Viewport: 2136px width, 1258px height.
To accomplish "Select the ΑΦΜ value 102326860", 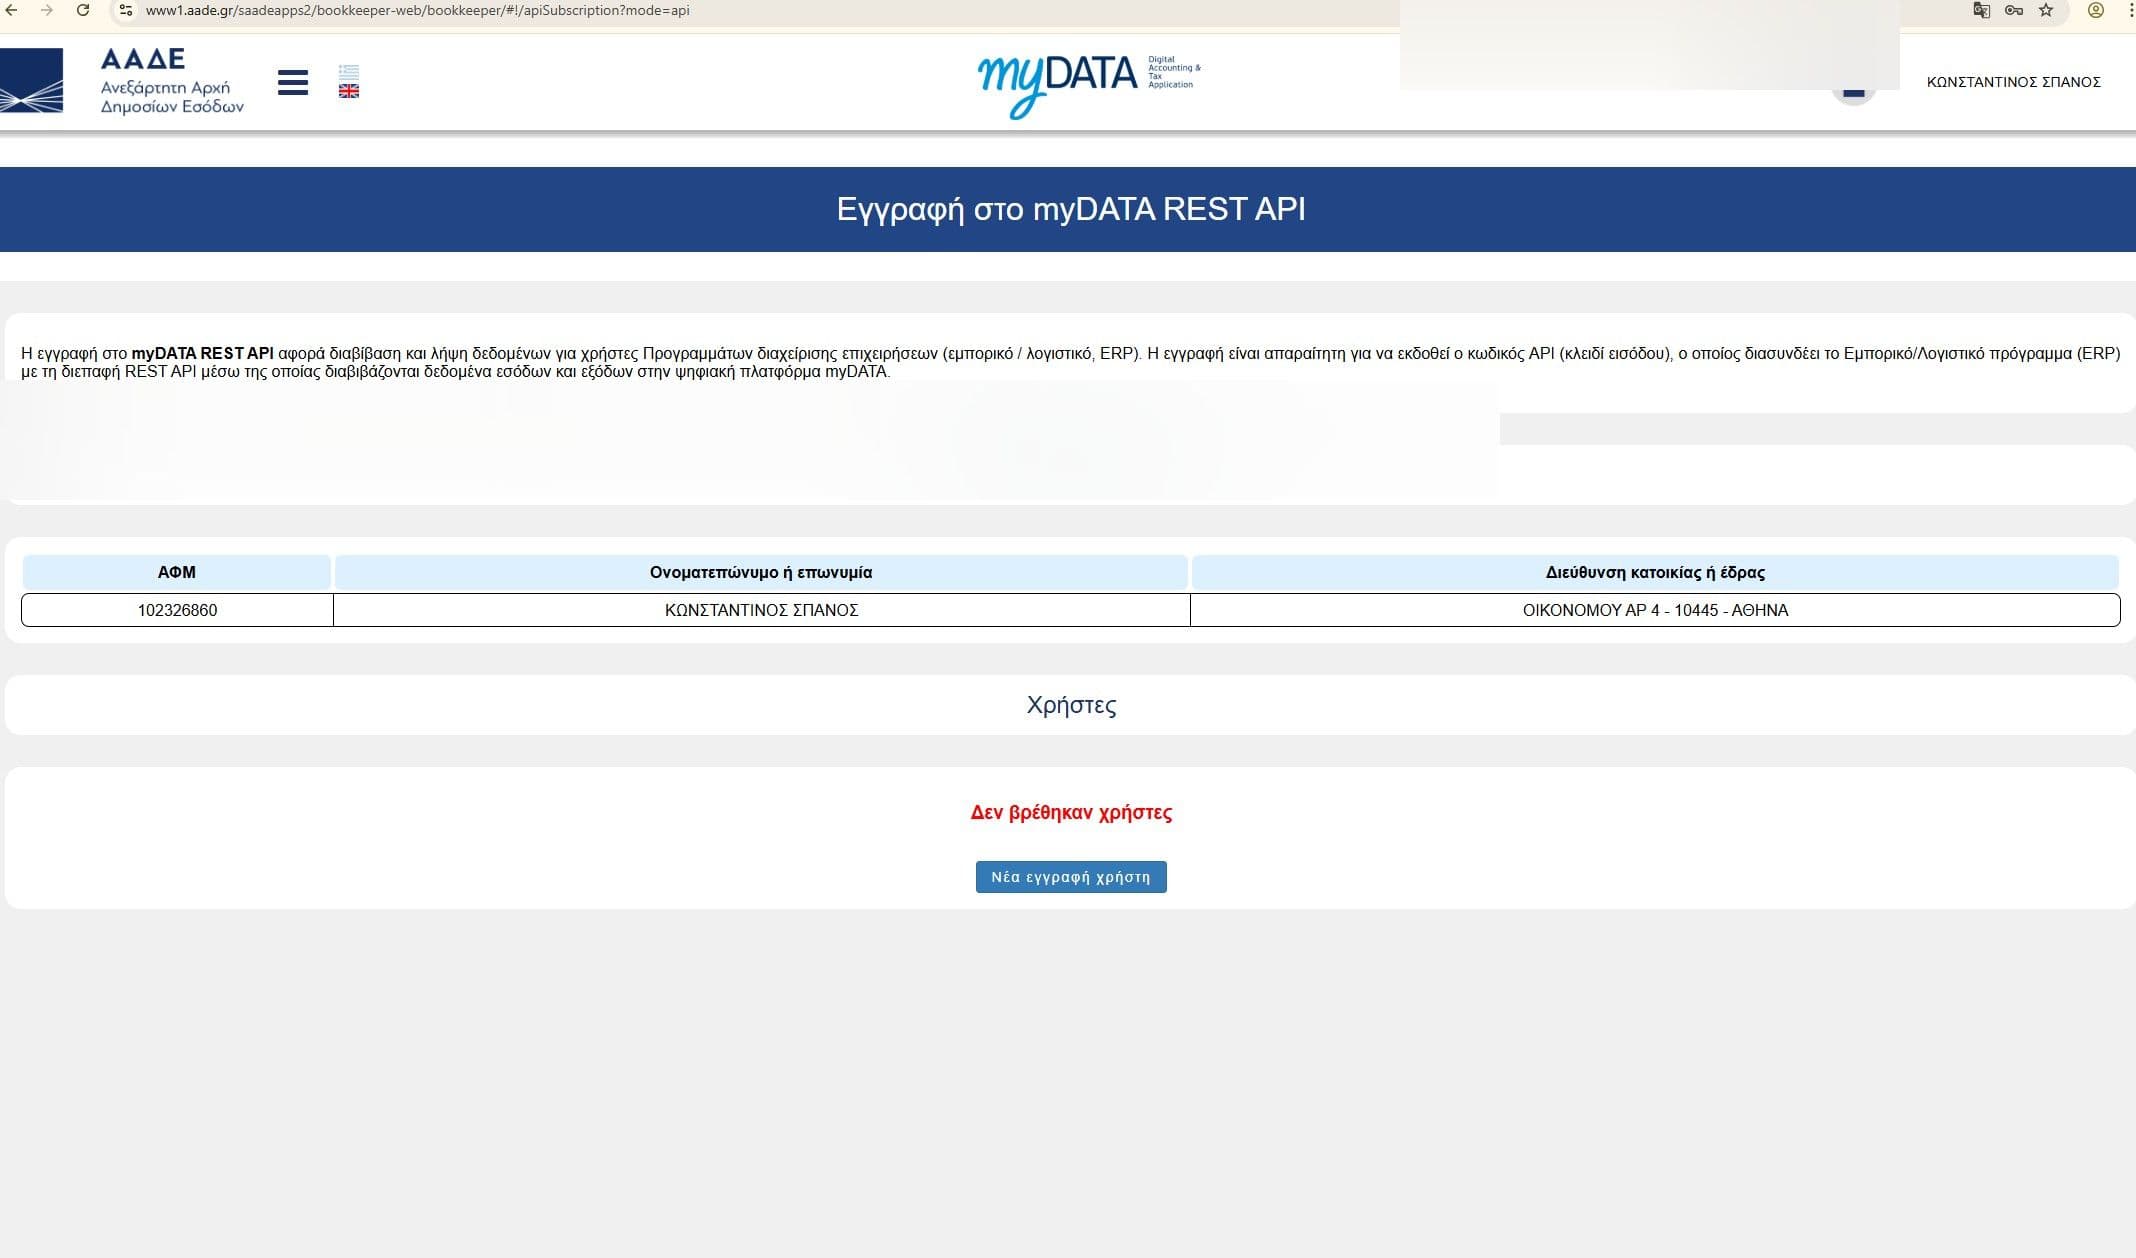I will point(177,610).
